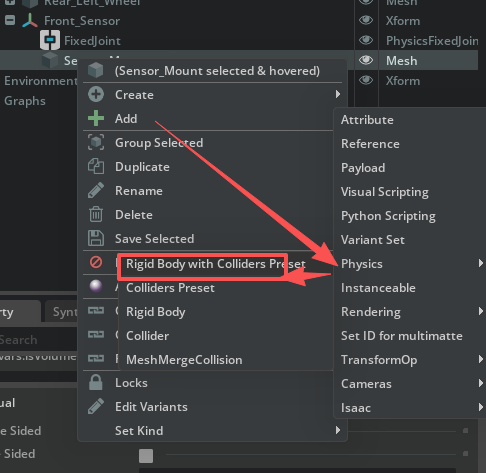Click the Create plus-circle icon
The height and width of the screenshot is (473, 486).
pos(96,95)
